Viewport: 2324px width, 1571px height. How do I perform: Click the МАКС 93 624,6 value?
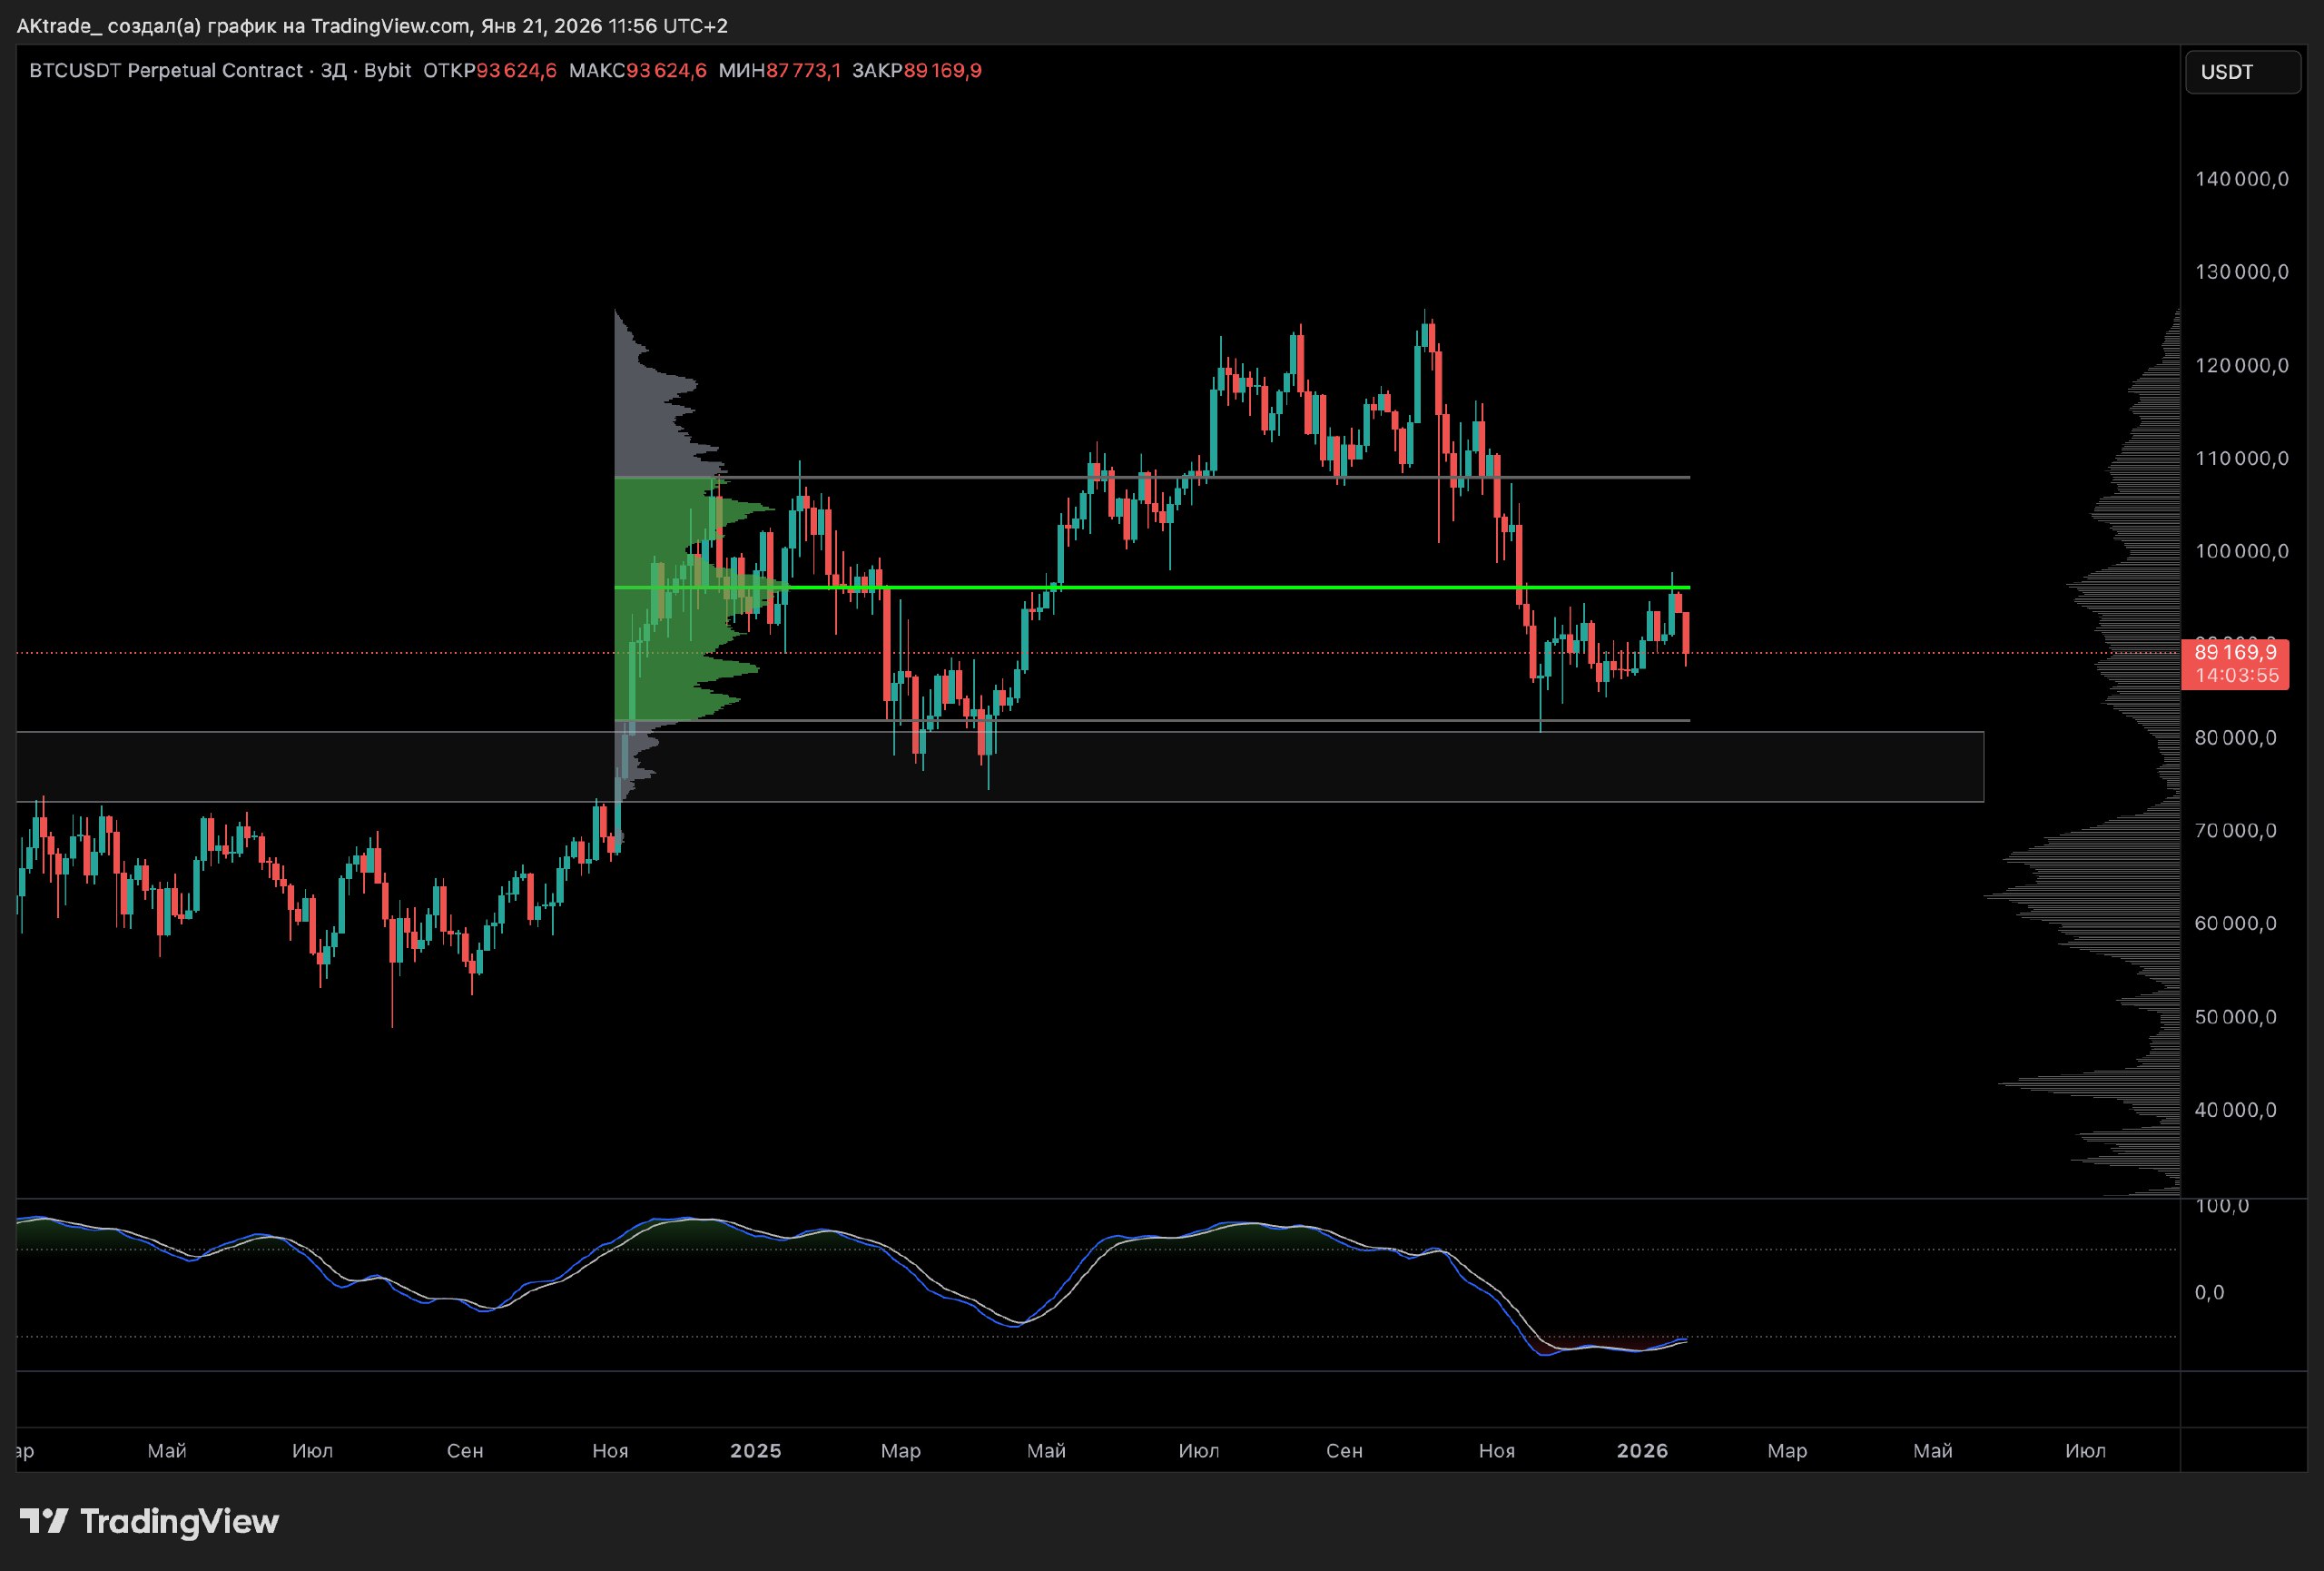(666, 70)
